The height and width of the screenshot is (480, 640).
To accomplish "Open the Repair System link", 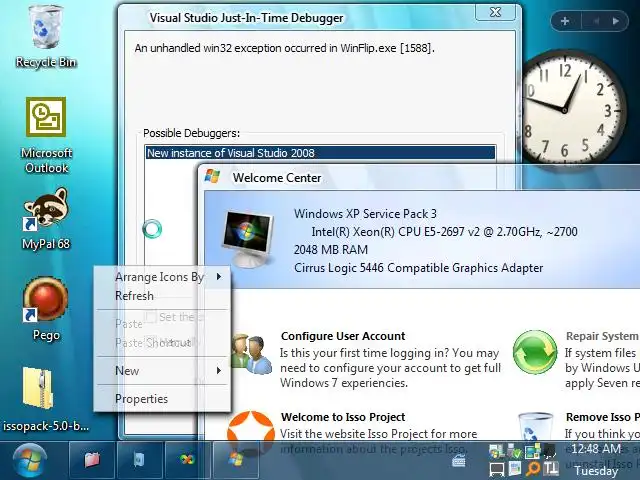I will click(x=602, y=336).
